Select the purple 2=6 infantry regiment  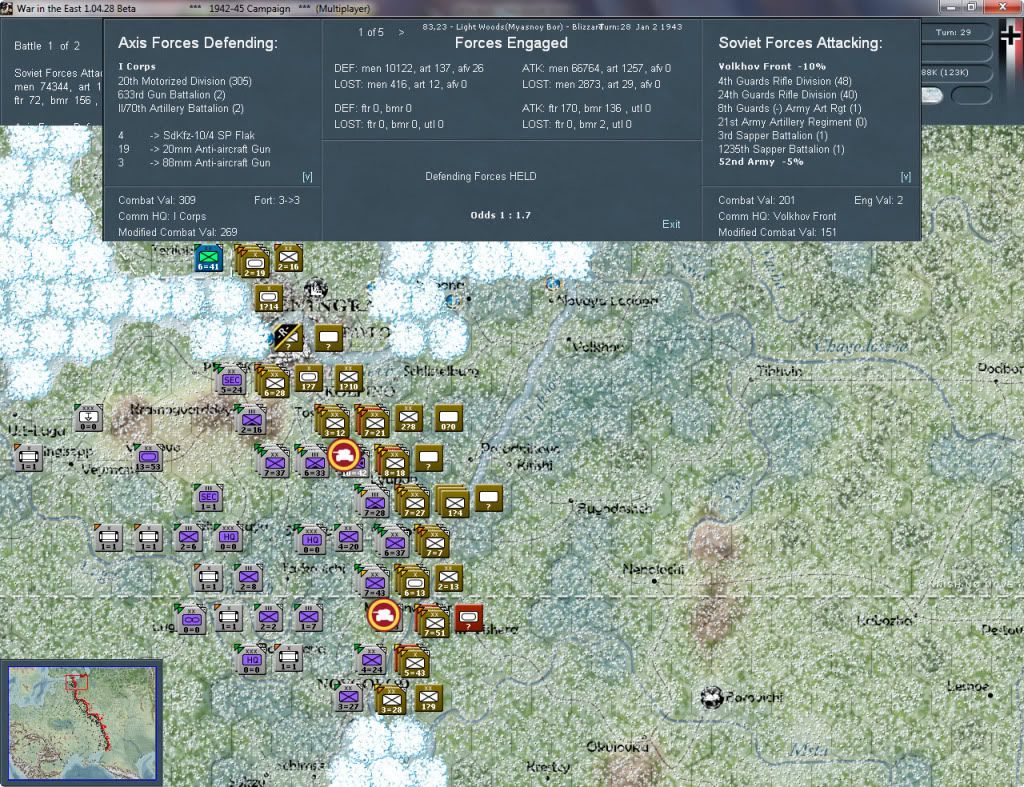click(x=188, y=538)
